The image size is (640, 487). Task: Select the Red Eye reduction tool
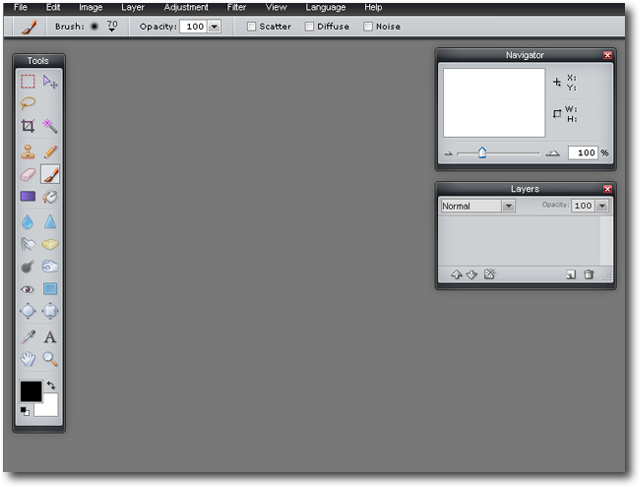pos(28,289)
